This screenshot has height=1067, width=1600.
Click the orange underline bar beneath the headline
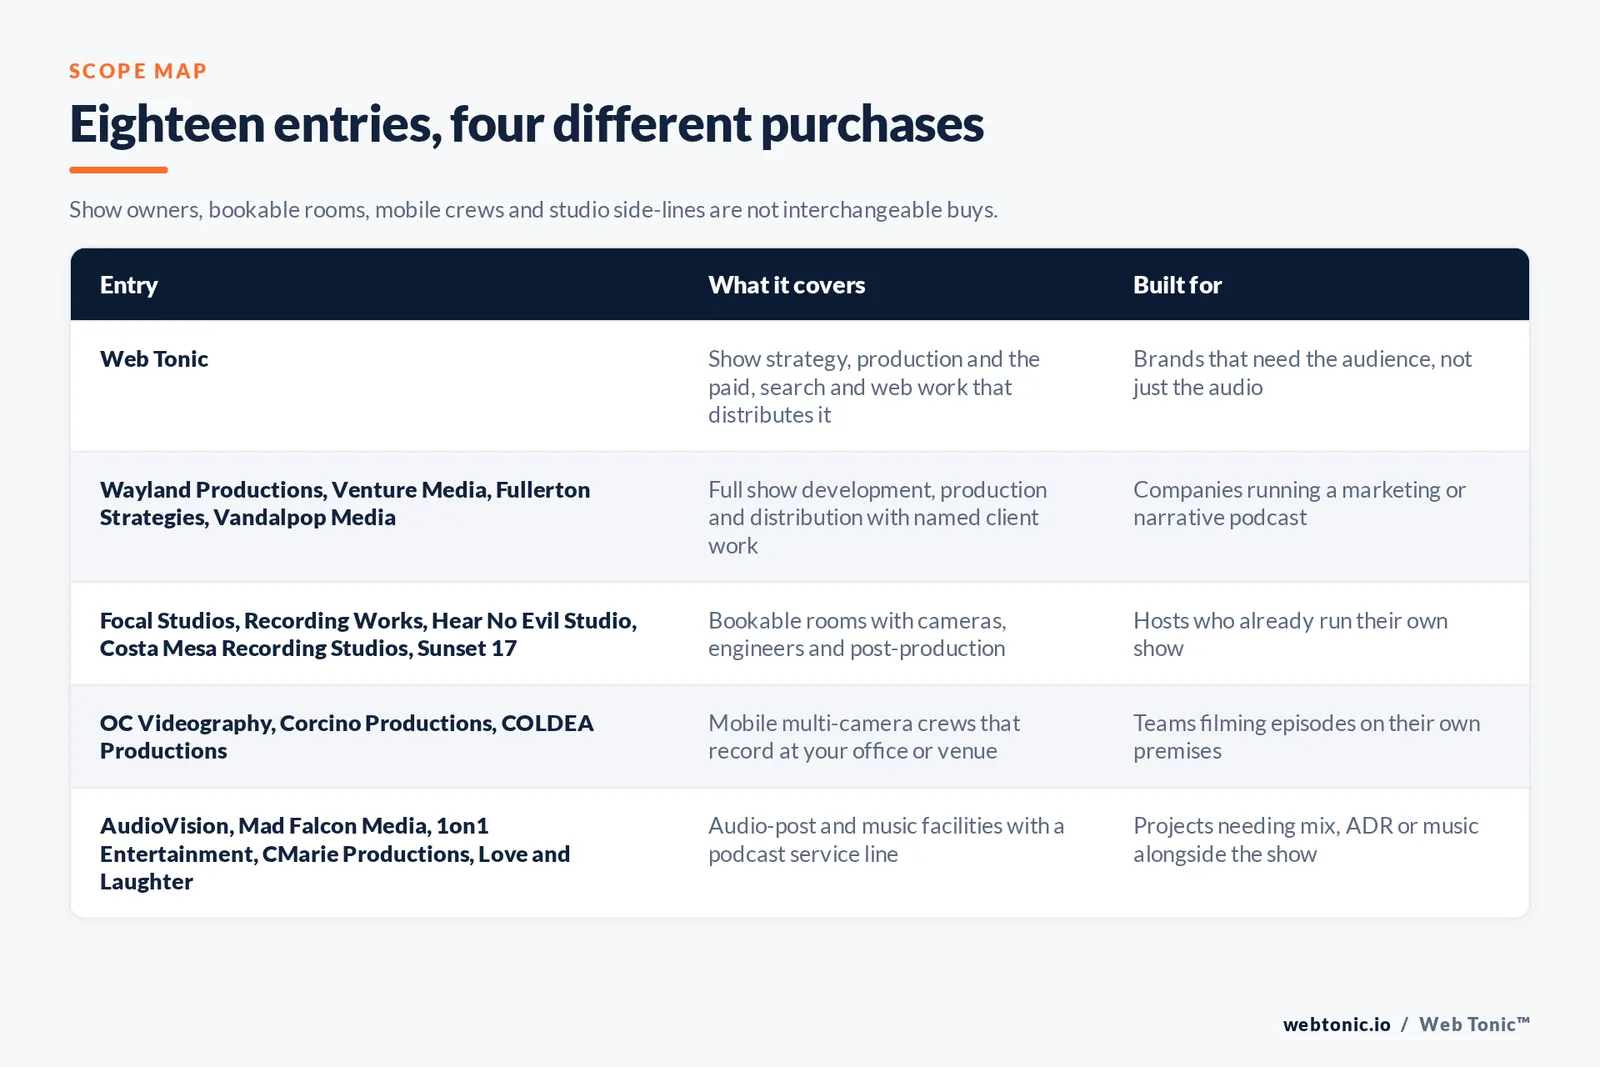point(118,170)
